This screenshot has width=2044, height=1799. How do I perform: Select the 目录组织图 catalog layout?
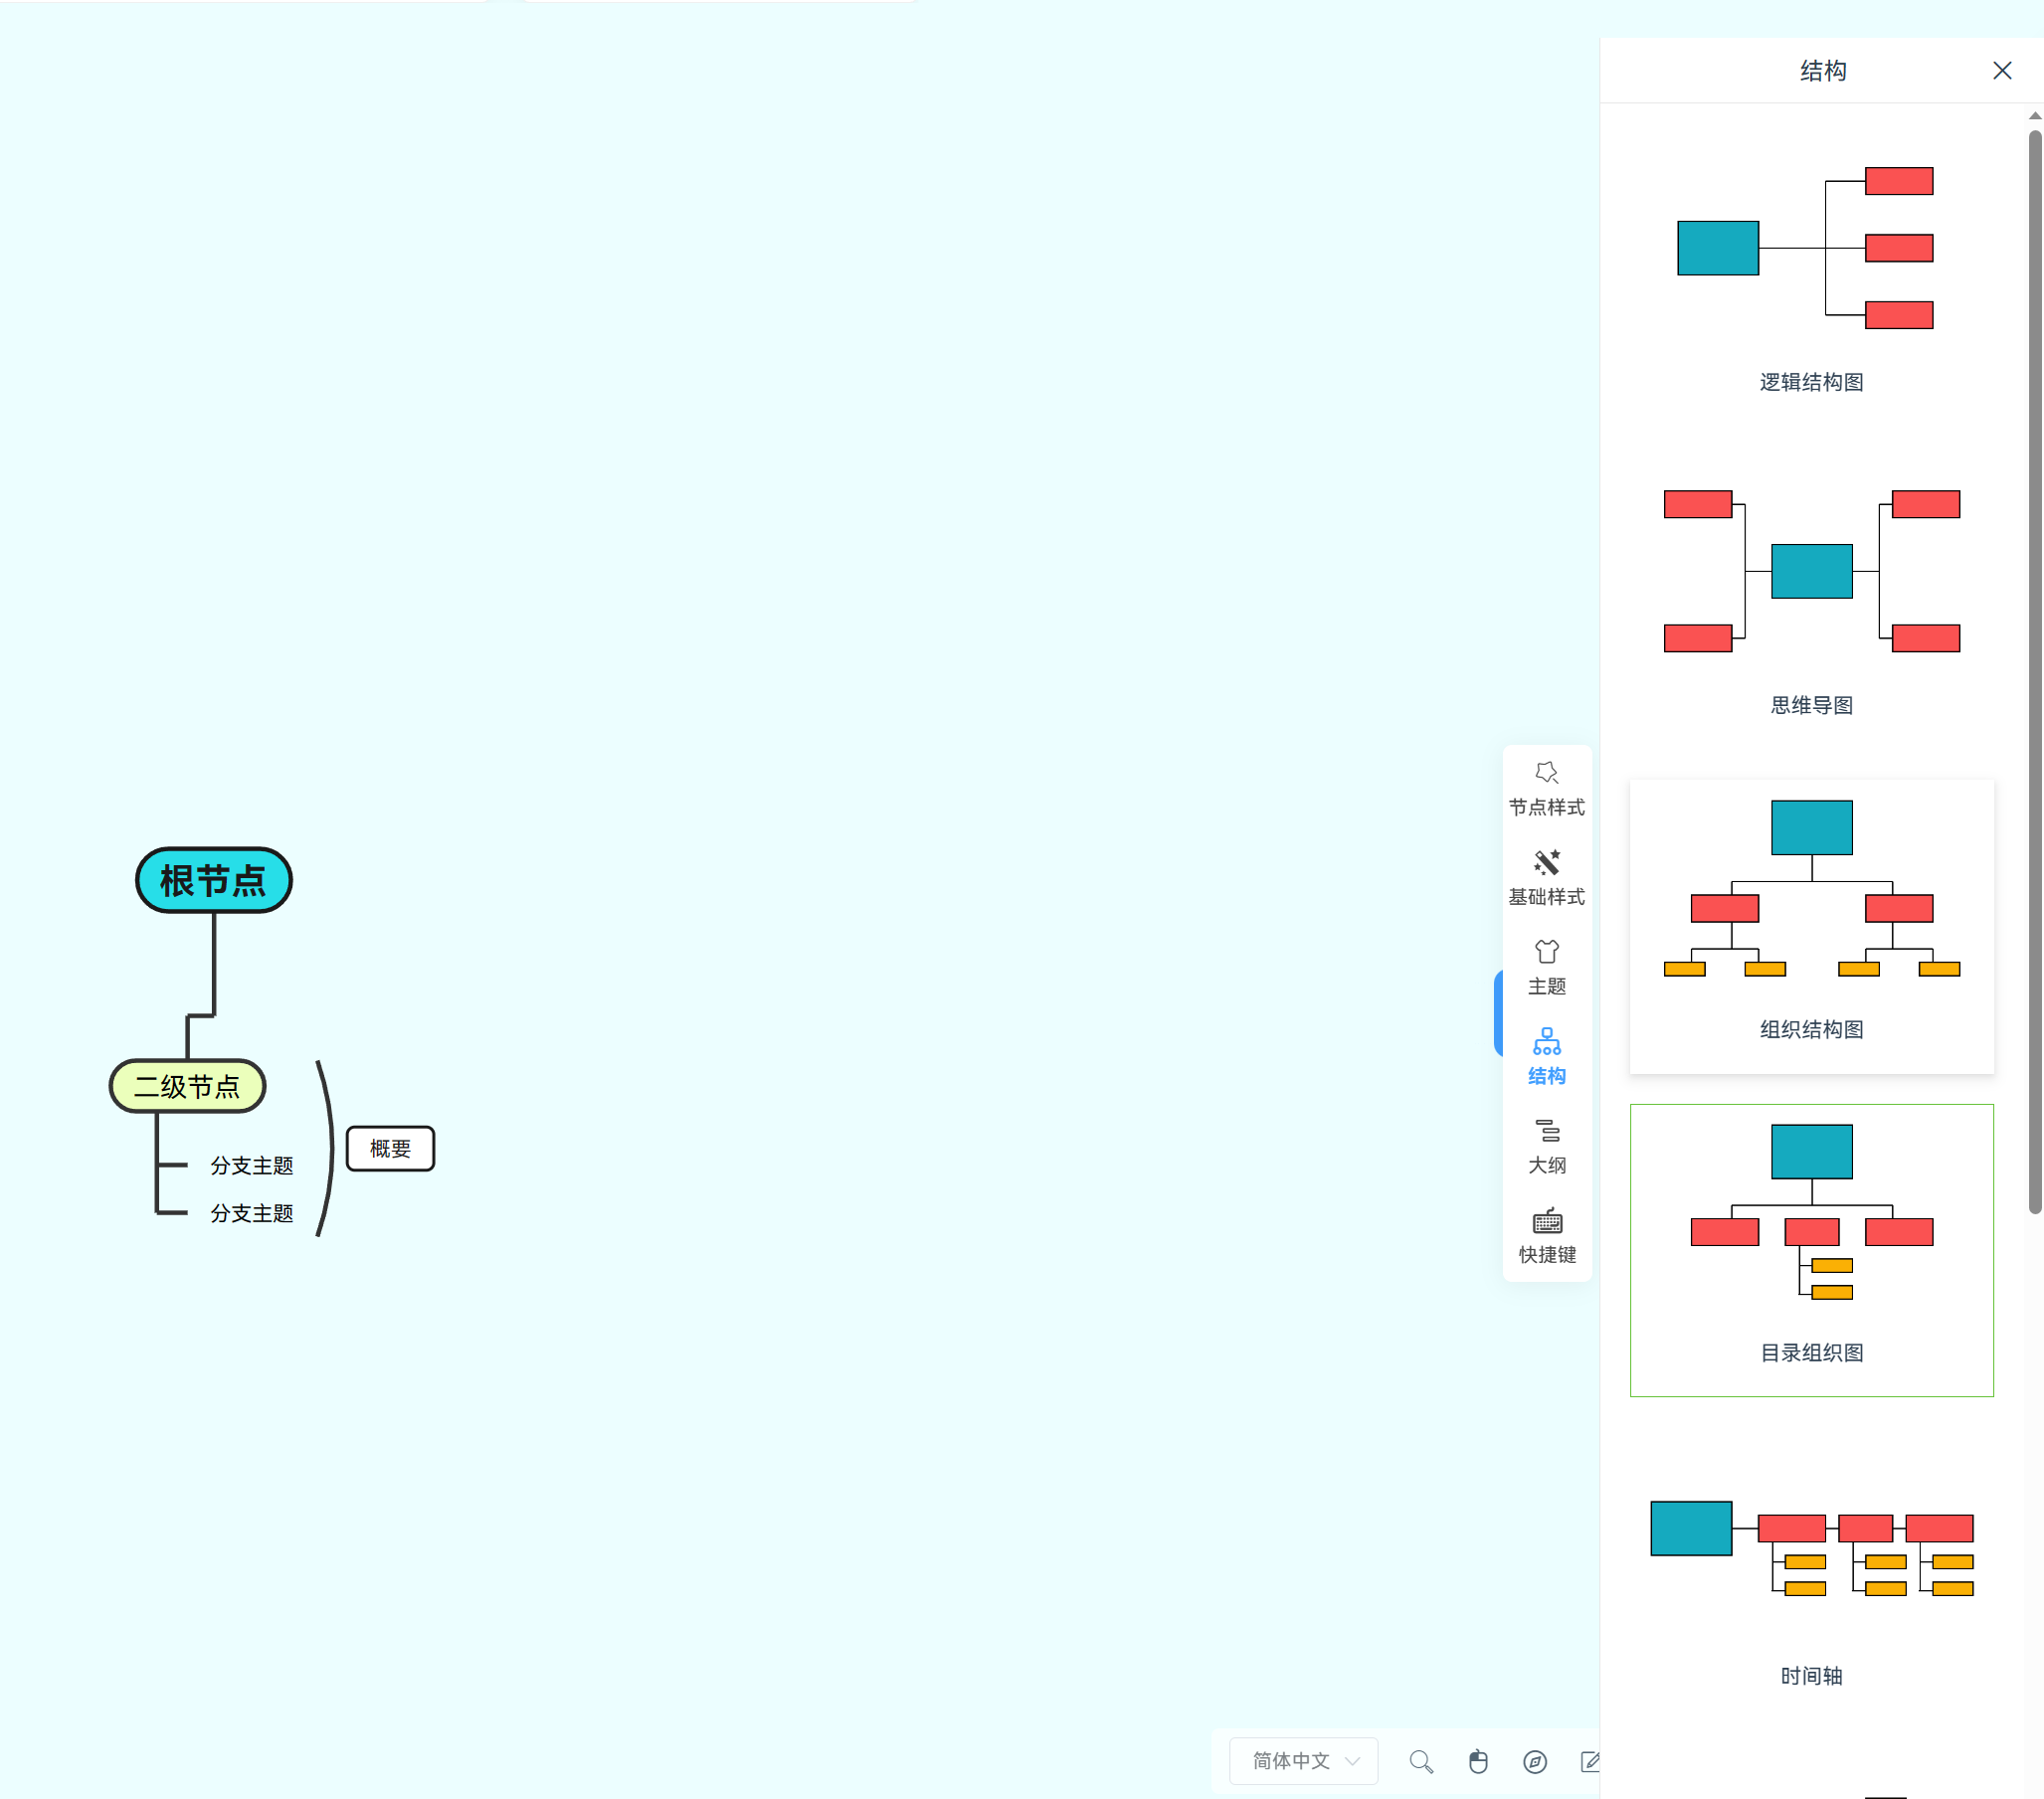click(1811, 1249)
